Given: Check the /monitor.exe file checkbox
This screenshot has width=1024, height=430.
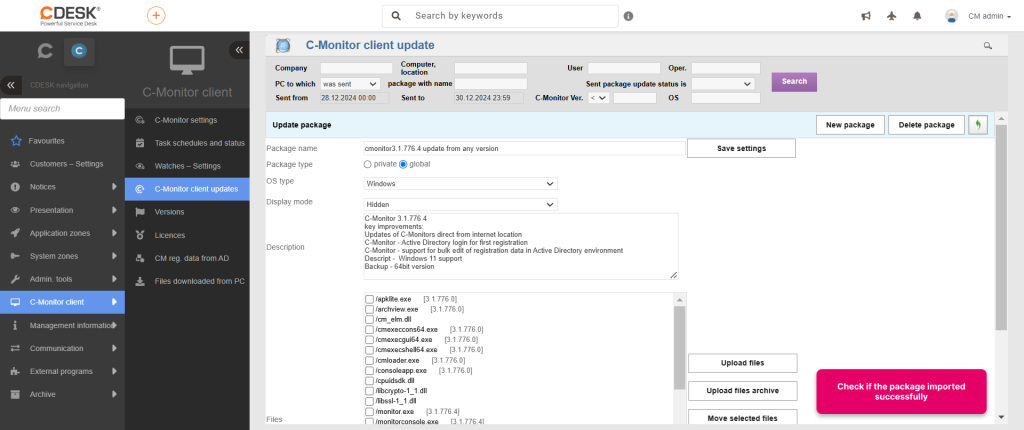Looking at the screenshot, I should click(370, 412).
